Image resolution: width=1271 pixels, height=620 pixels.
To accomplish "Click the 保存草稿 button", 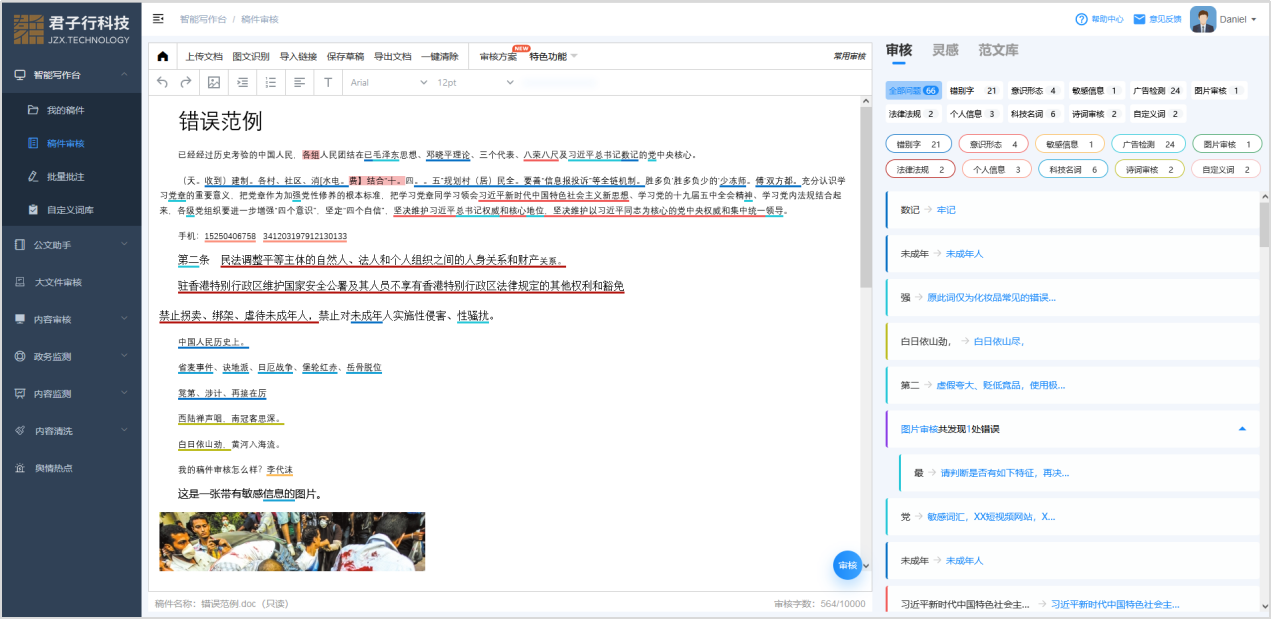I will tap(345, 56).
